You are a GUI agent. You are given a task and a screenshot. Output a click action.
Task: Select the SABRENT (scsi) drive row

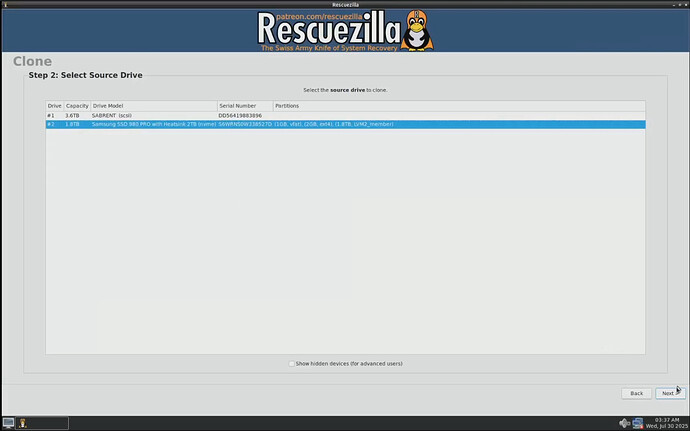pyautogui.click(x=345, y=115)
